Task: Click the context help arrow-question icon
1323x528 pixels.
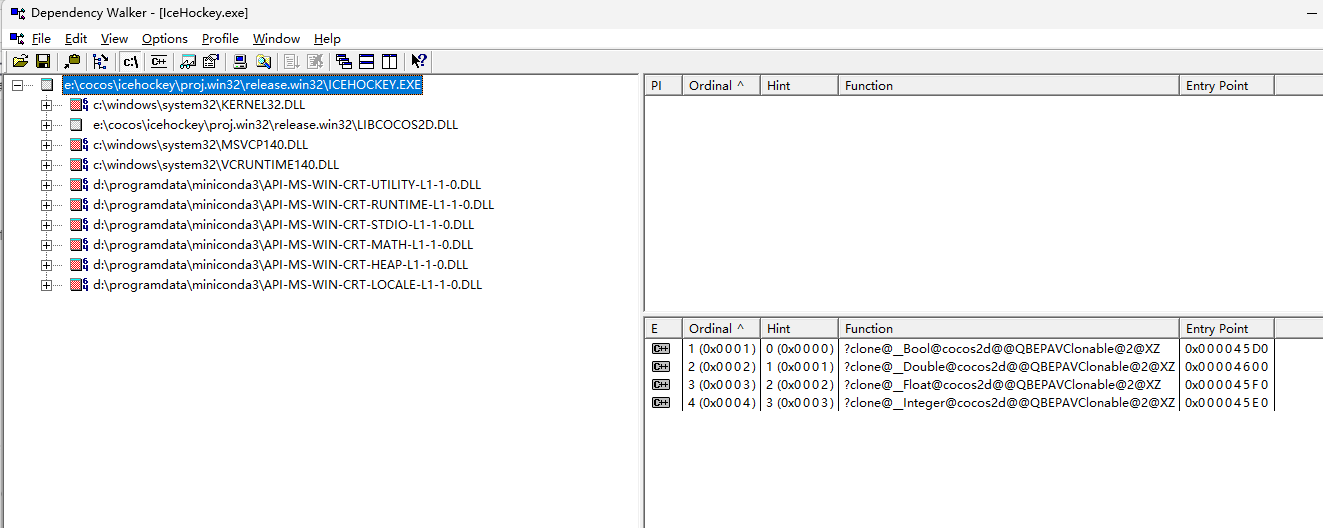Action: (x=419, y=61)
